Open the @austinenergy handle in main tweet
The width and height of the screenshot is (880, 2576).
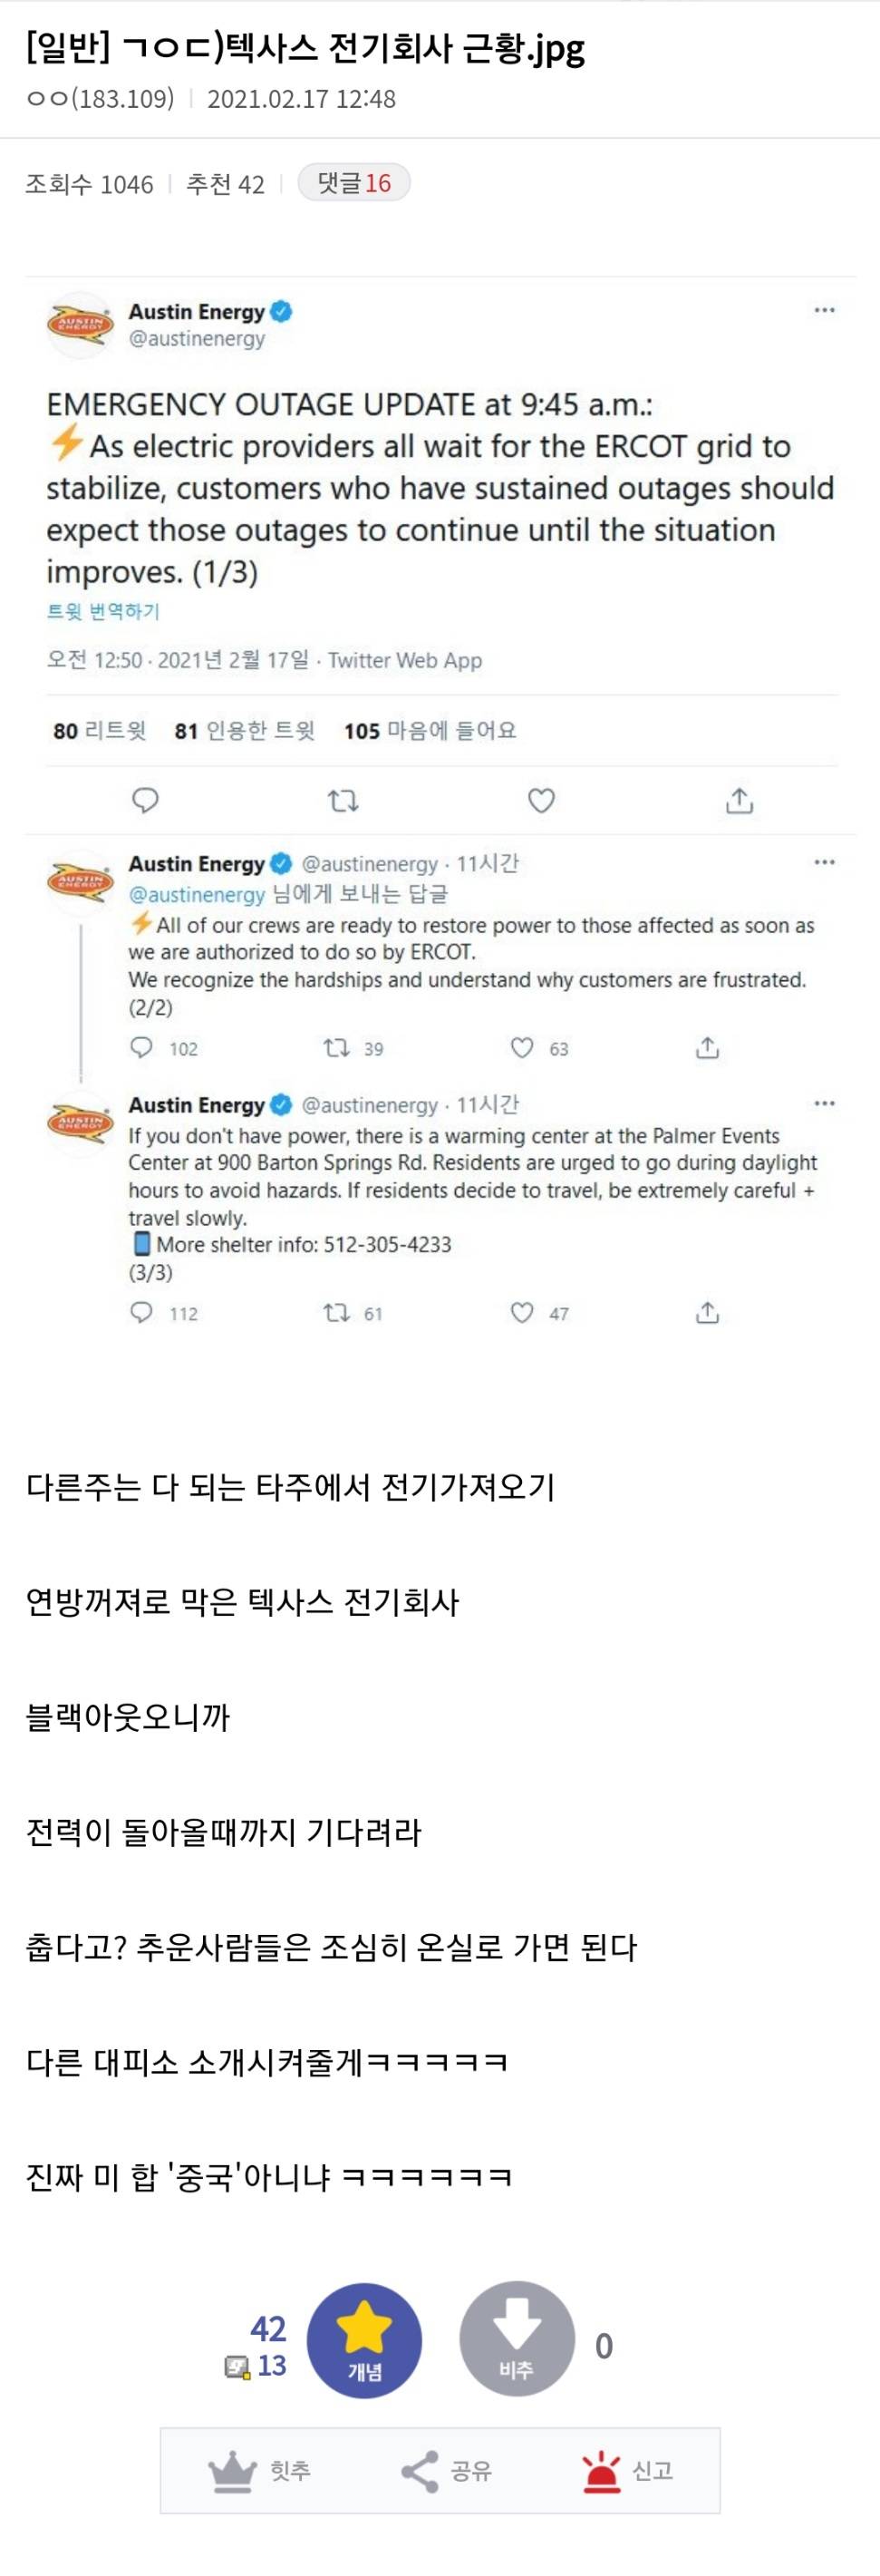(197, 339)
